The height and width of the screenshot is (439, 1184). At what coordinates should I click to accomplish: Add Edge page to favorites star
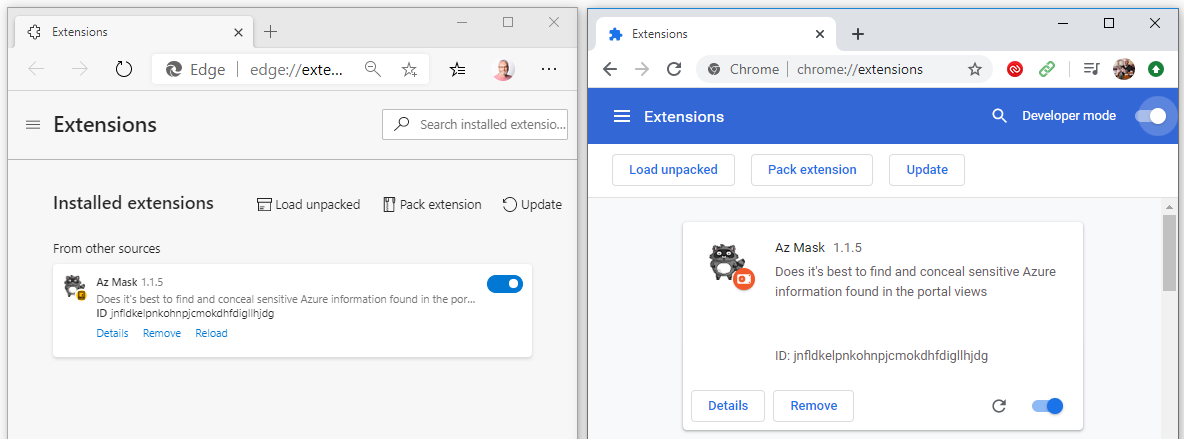coord(409,70)
